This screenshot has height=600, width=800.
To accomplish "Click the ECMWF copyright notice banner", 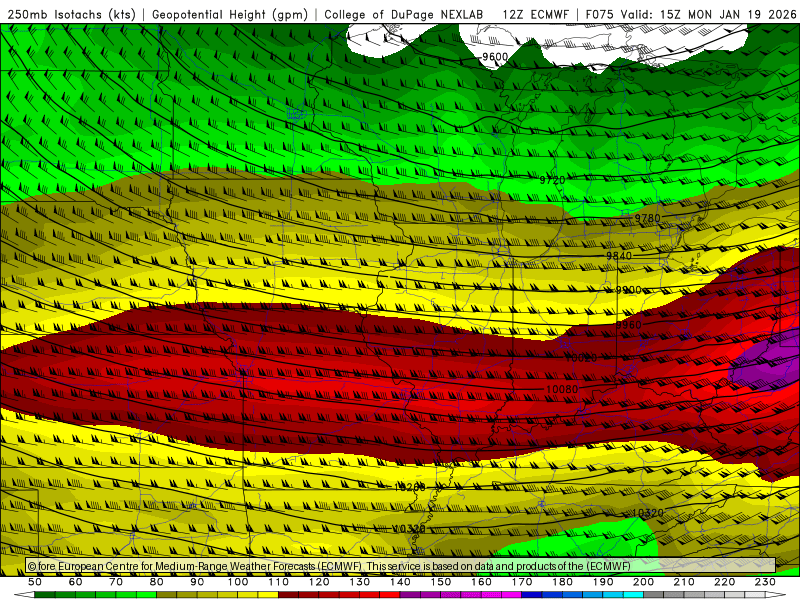I will tap(401, 565).
